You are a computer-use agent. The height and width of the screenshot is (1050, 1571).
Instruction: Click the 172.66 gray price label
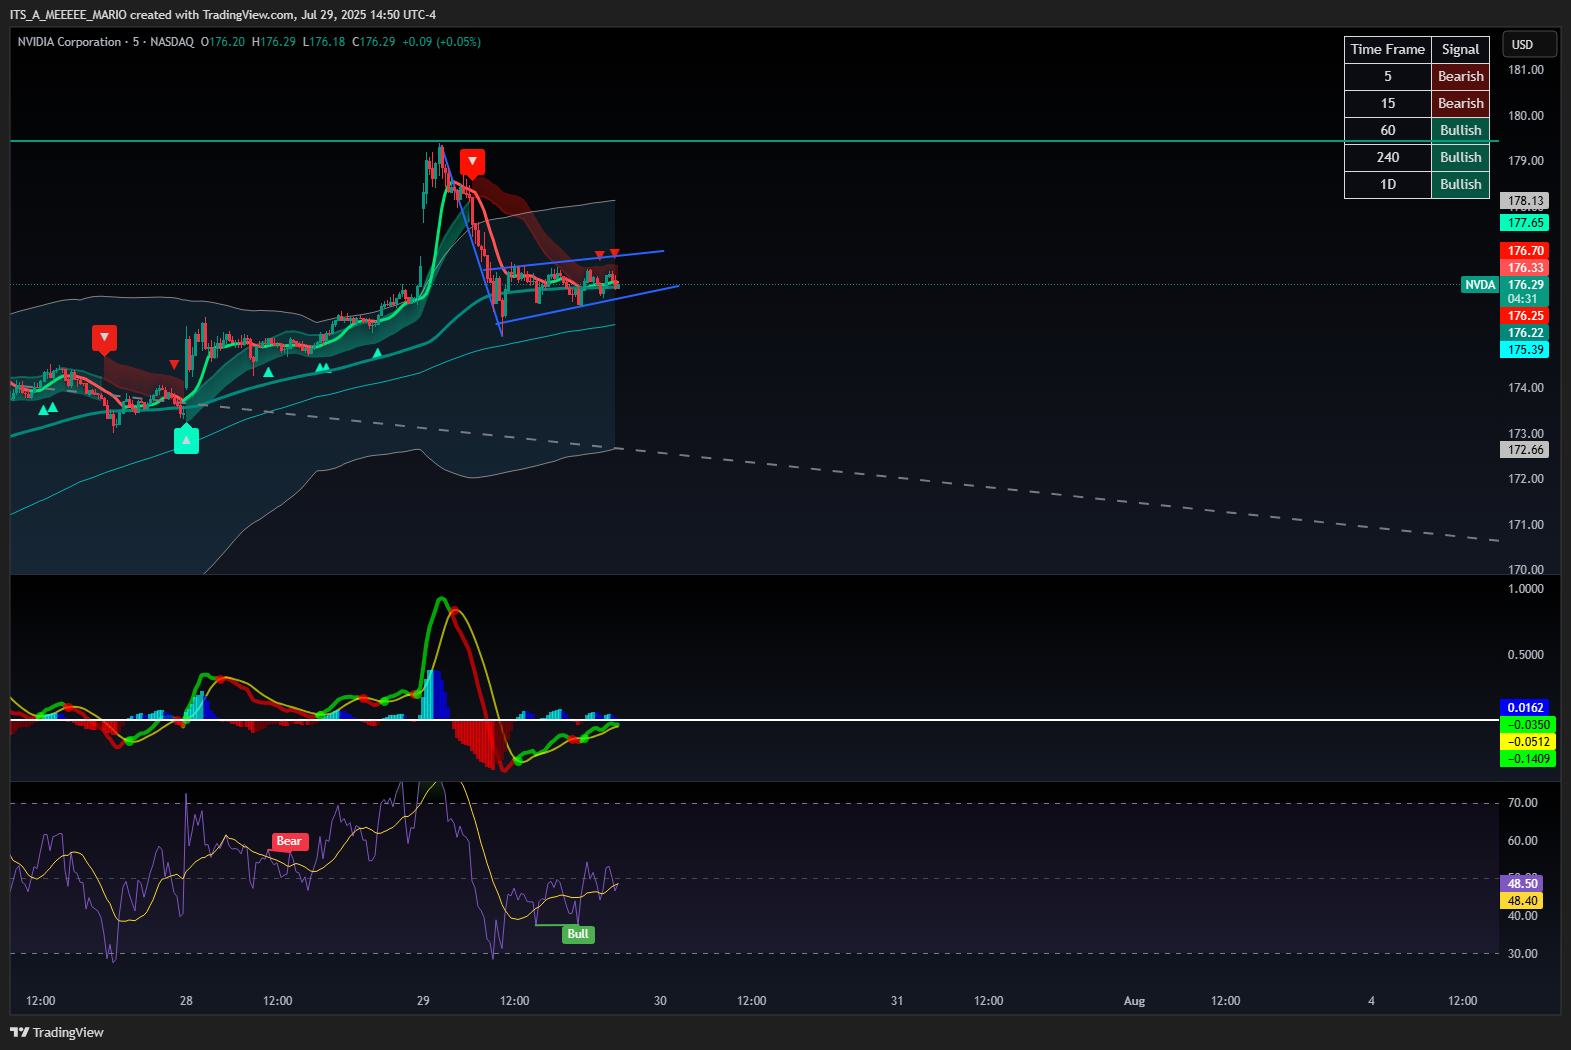1525,450
